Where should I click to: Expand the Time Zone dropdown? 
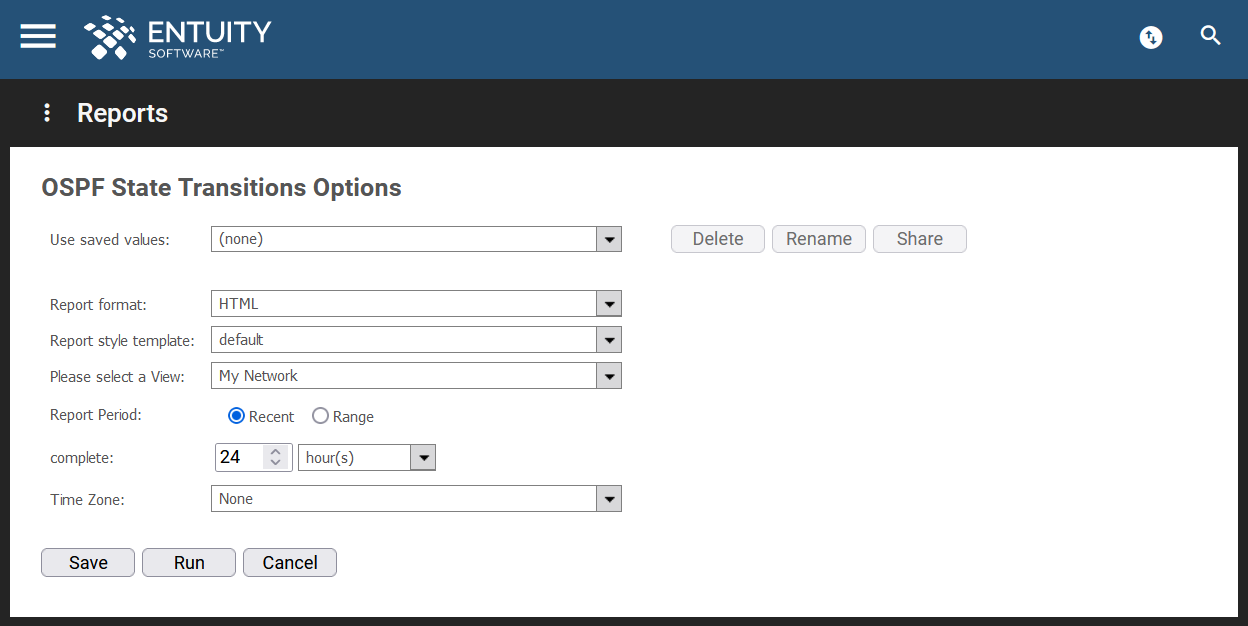point(416,499)
